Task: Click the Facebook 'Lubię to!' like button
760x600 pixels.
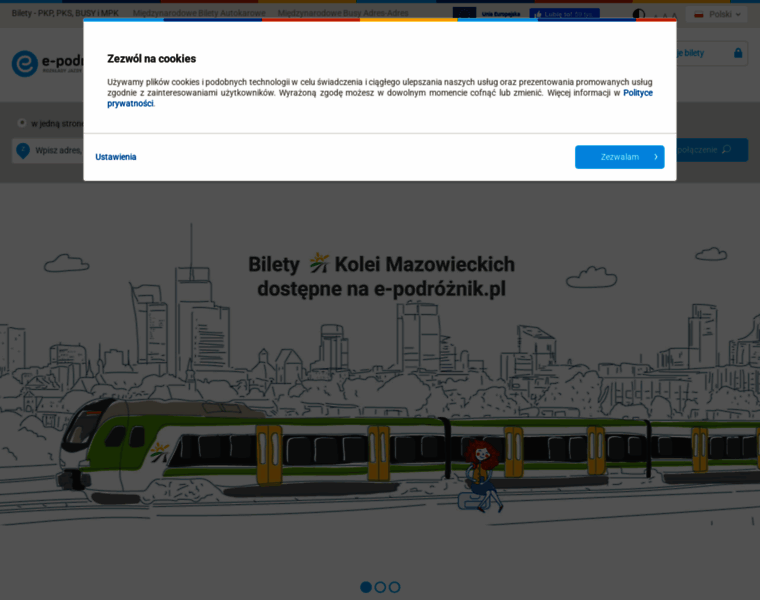Action: pos(564,14)
